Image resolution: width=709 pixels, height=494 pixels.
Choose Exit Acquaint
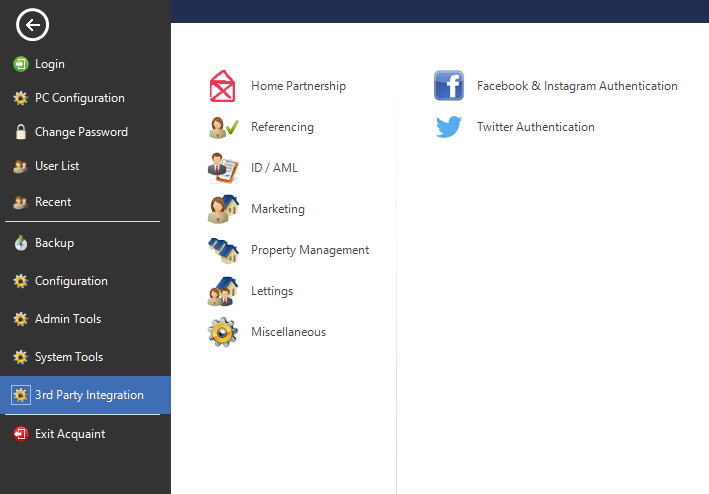(x=69, y=434)
